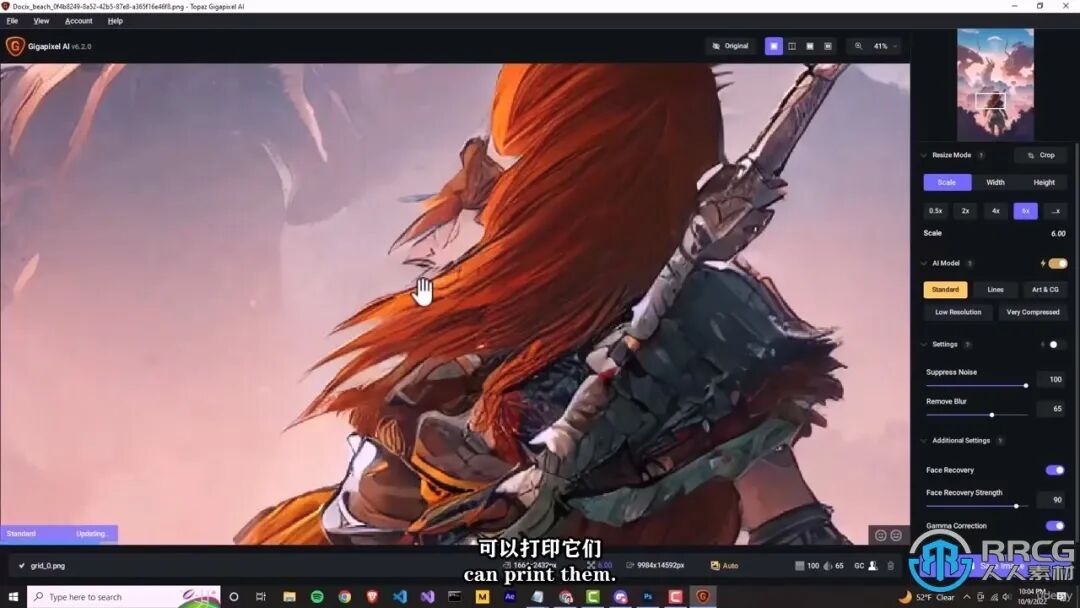Choose the Lines AI model
1080x608 pixels.
pyautogui.click(x=995, y=290)
